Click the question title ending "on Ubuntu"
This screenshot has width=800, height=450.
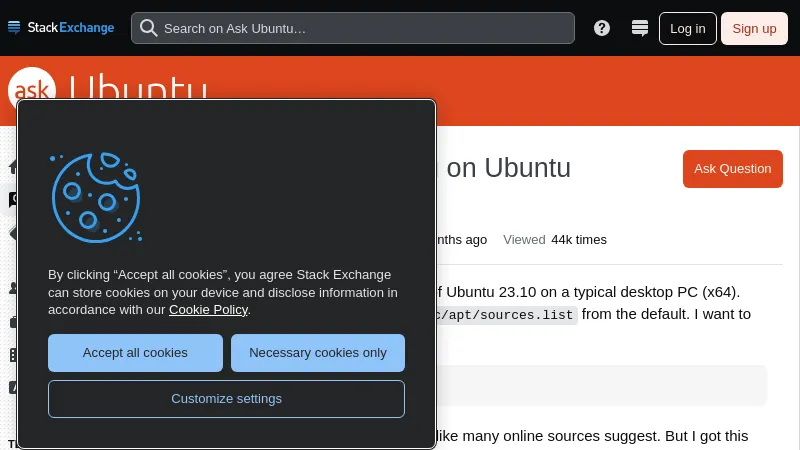(x=508, y=168)
